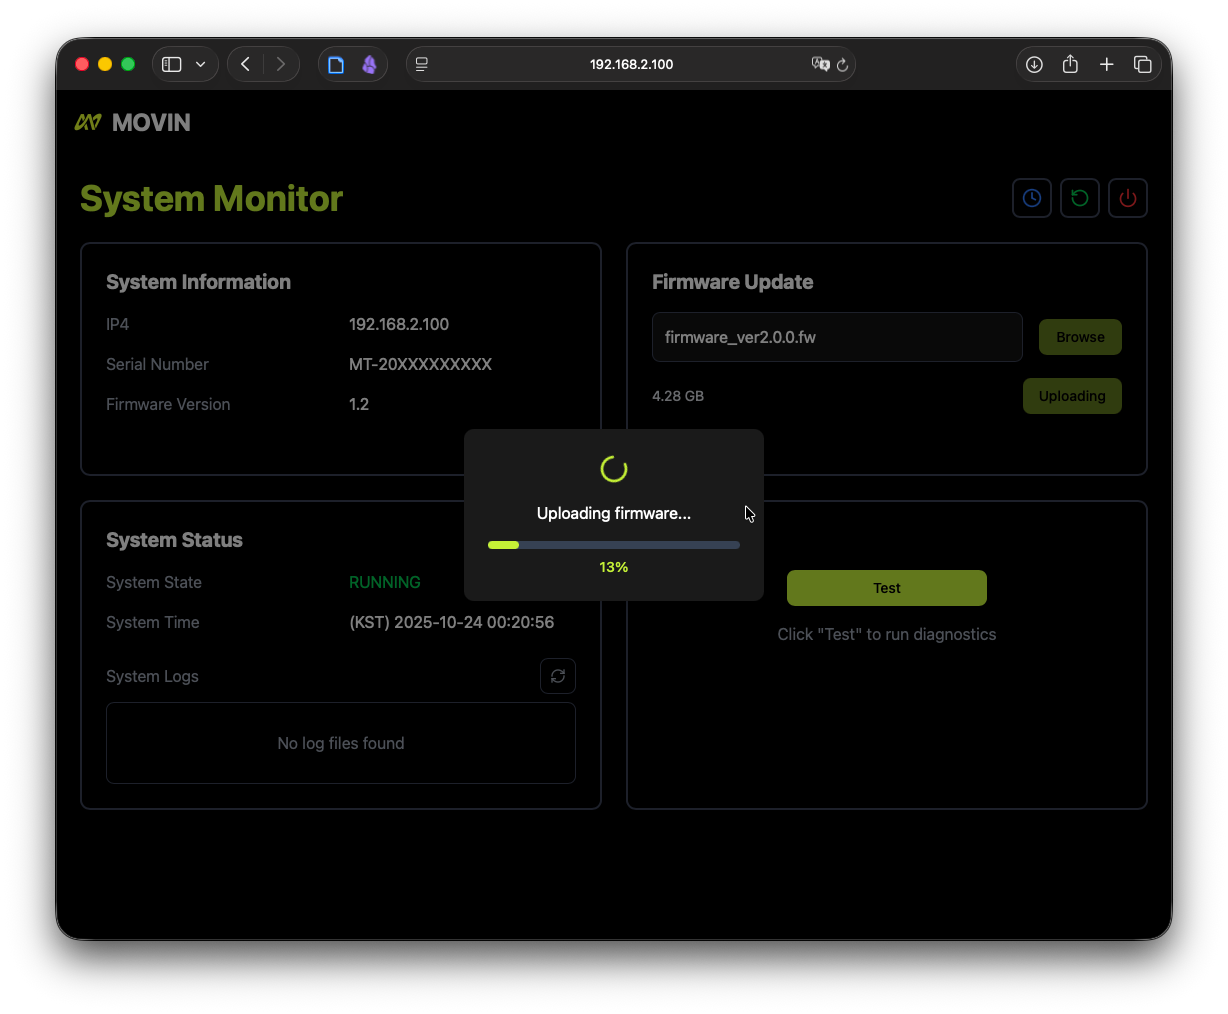Click the blue clock icon button
1228x1014 pixels.
pos(1031,198)
